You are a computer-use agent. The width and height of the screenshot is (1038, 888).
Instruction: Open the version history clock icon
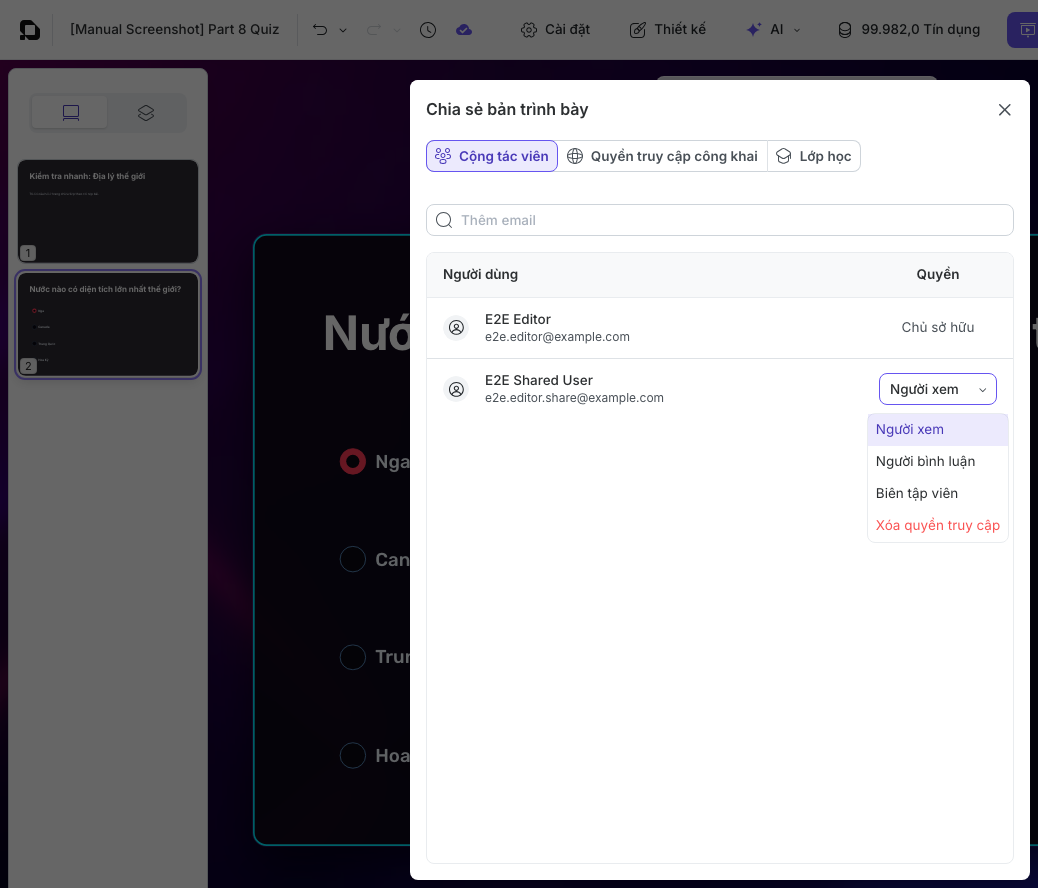pyautogui.click(x=428, y=30)
